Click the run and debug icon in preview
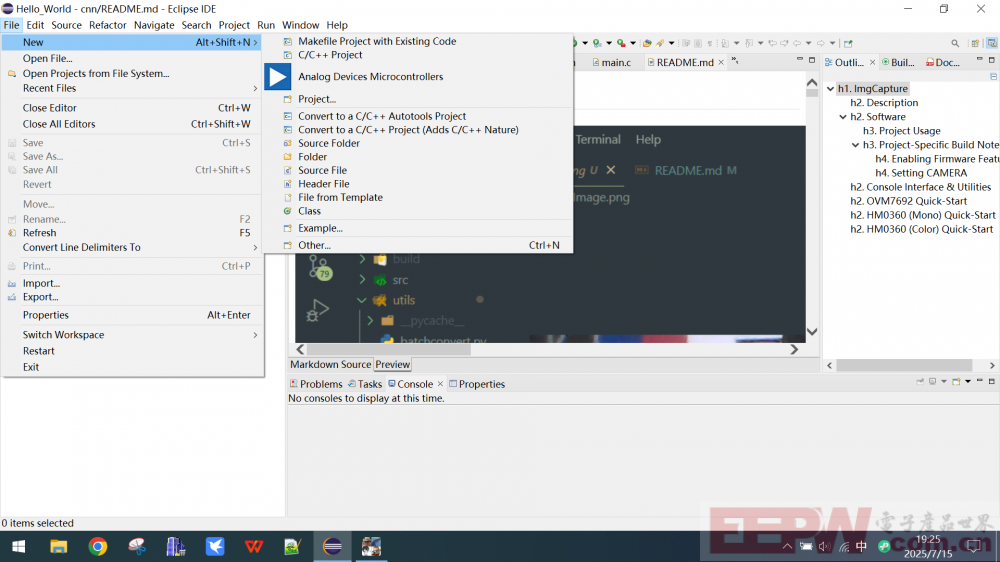Viewport: 1000px width, 562px height. (317, 311)
